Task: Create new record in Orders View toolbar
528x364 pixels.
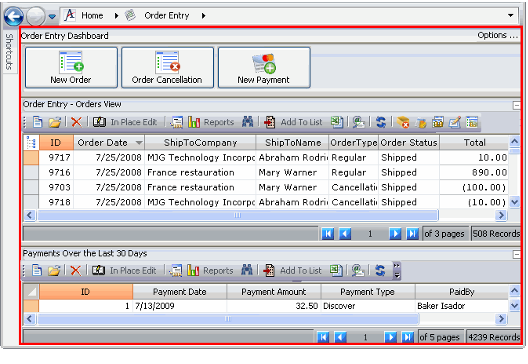Action: [37, 122]
